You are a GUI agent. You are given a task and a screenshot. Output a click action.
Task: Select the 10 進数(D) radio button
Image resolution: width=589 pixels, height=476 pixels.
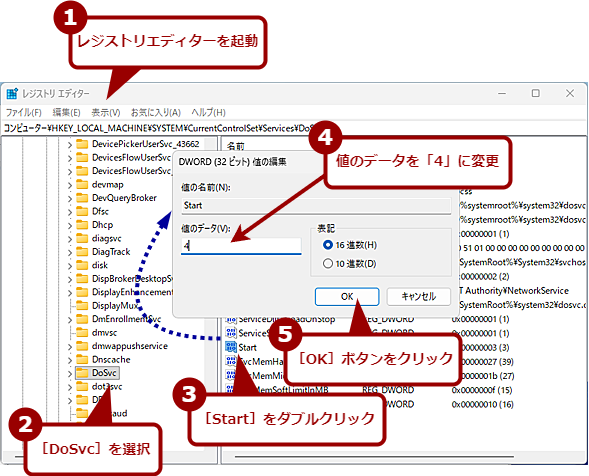[328, 263]
